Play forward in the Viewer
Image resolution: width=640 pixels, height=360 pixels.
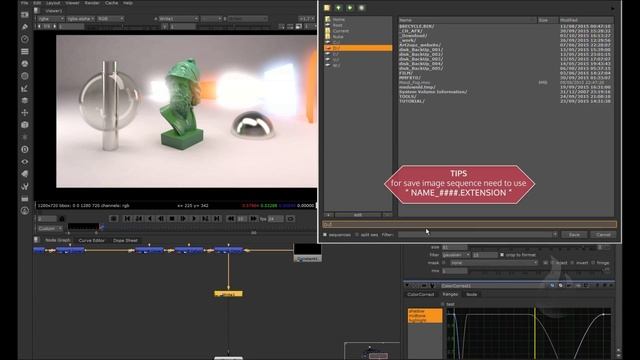click(194, 219)
